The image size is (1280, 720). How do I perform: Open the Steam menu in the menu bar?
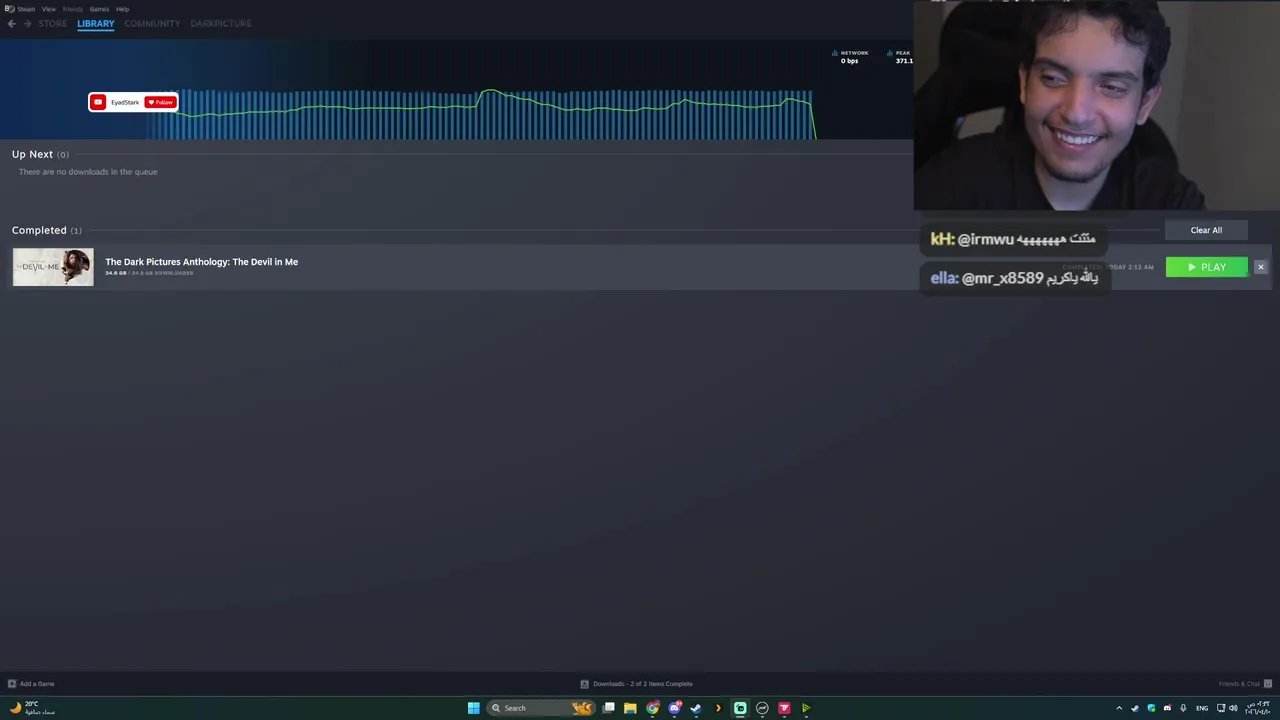pos(26,9)
